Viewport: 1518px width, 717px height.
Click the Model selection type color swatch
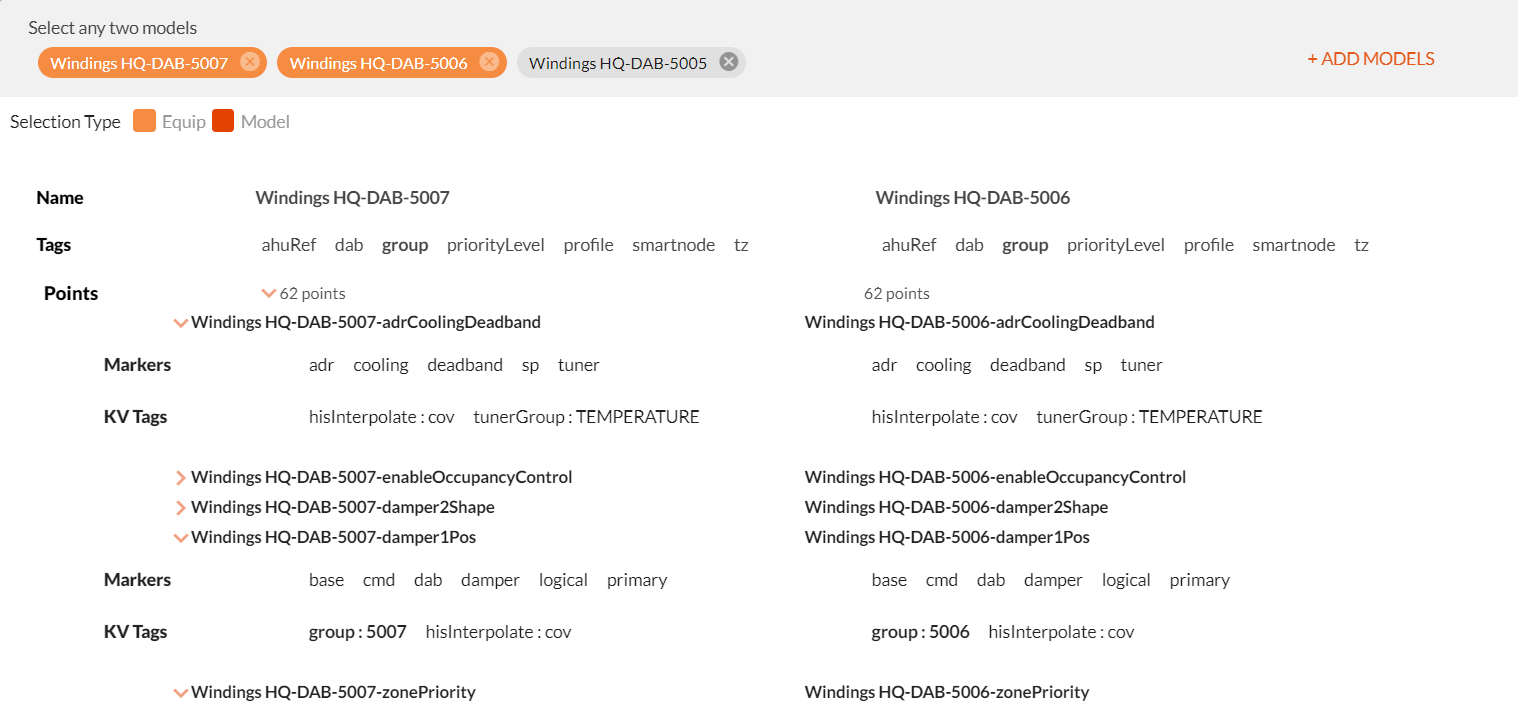224,120
